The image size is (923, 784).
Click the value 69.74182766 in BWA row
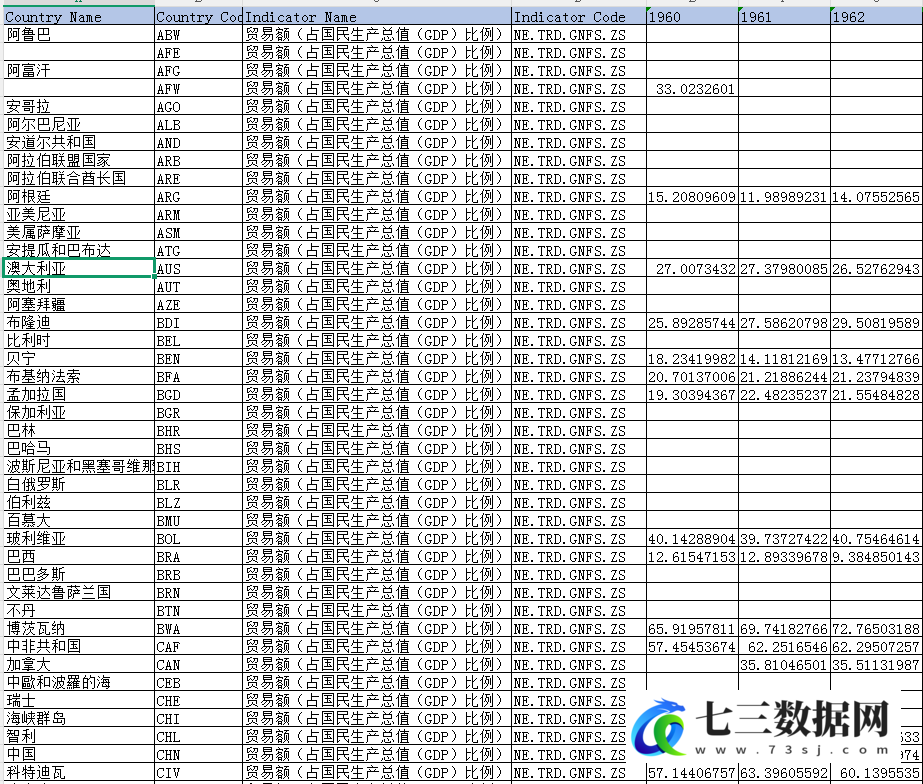[785, 629]
